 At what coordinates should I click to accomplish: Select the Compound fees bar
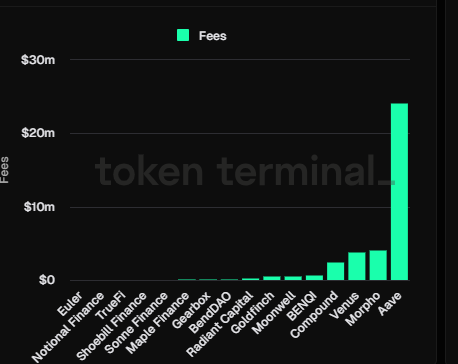(335, 271)
